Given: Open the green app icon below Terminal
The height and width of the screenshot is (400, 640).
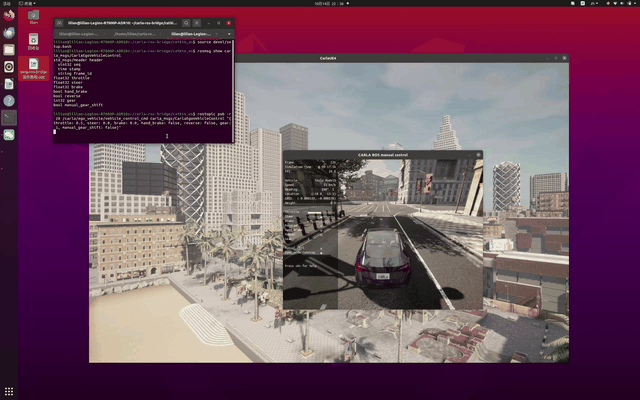Looking at the screenshot, I should tap(9, 135).
